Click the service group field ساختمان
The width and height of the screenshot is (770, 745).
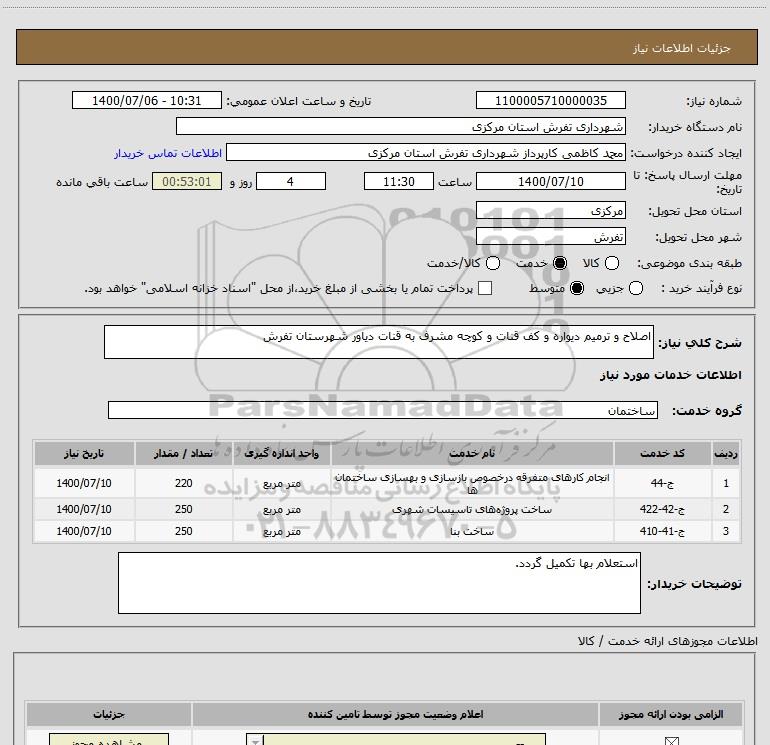(383, 411)
